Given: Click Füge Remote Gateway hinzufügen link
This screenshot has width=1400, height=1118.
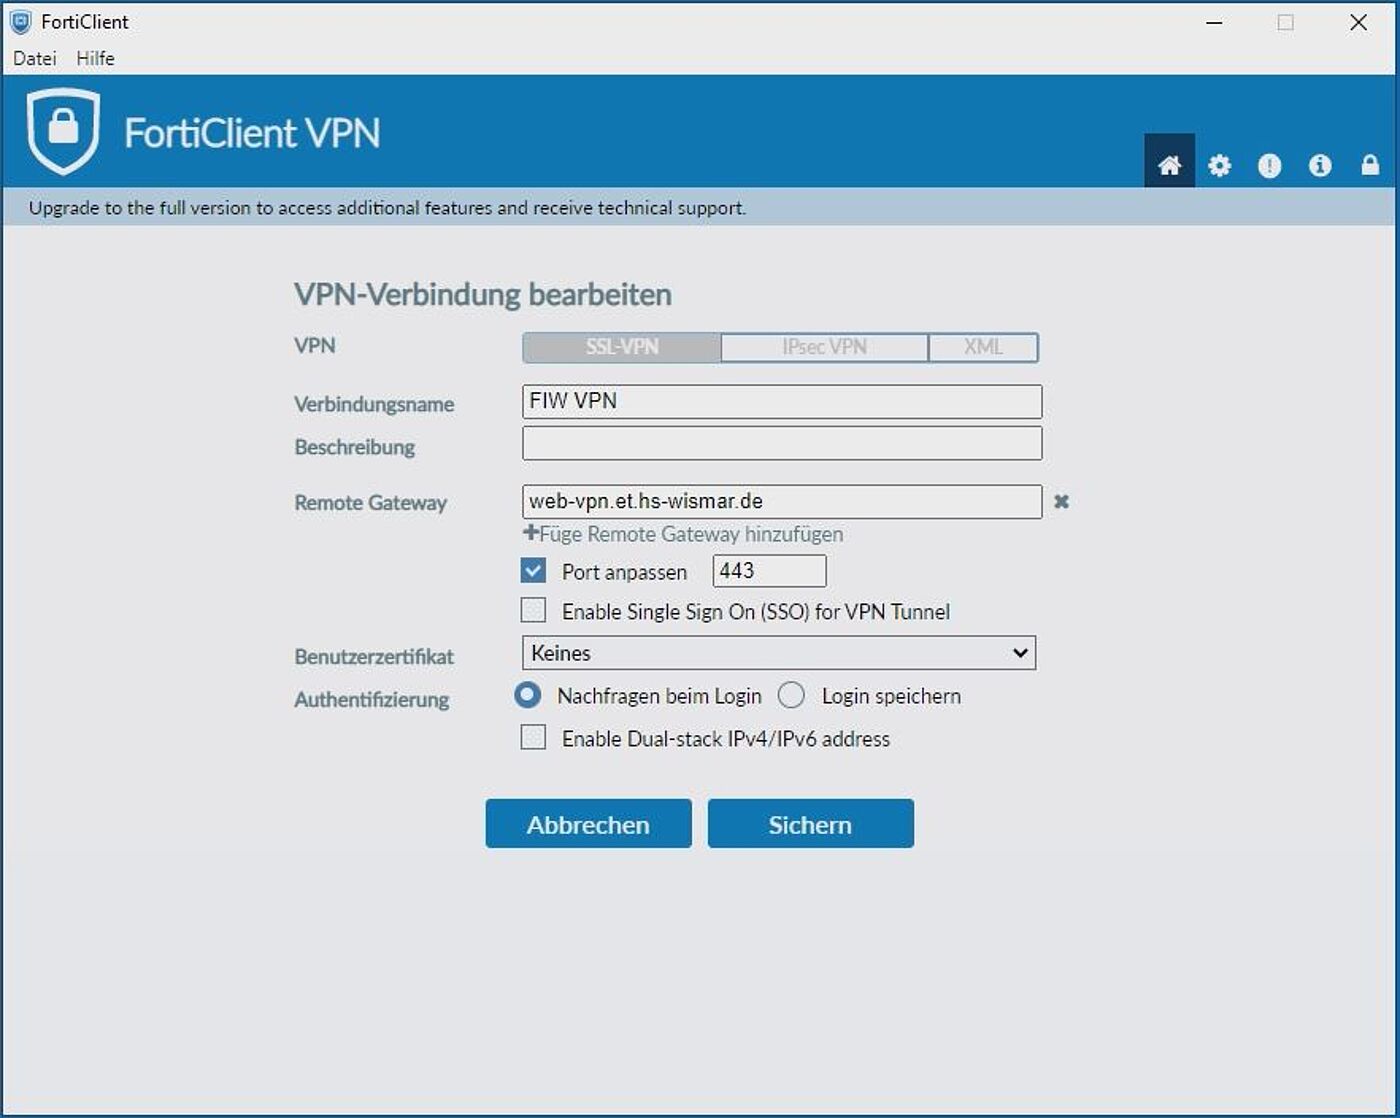Looking at the screenshot, I should click(x=683, y=534).
